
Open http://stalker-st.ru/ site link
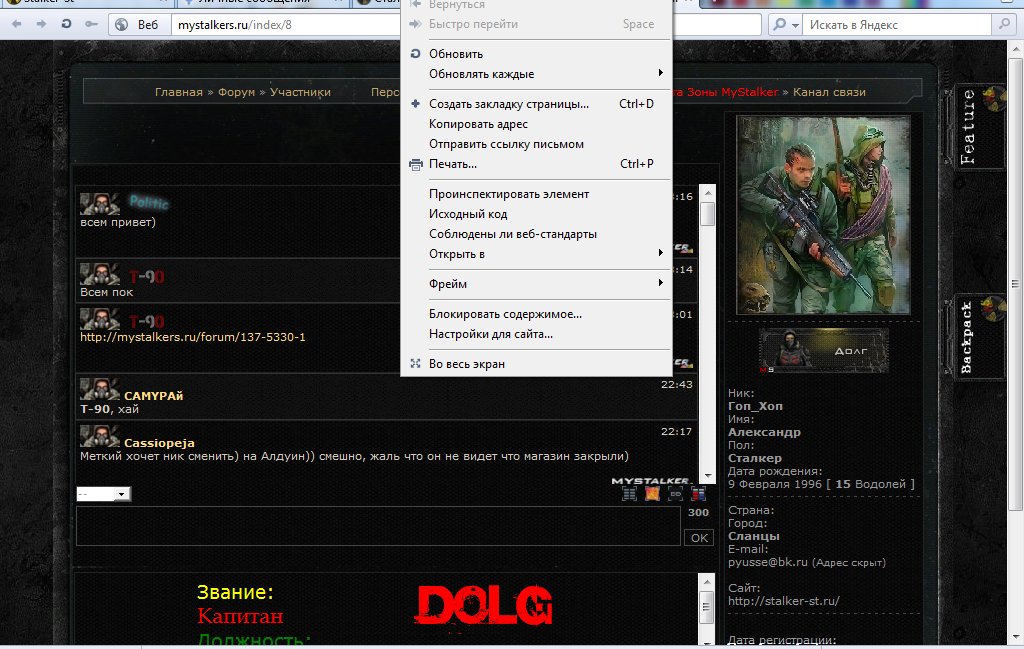coord(784,601)
